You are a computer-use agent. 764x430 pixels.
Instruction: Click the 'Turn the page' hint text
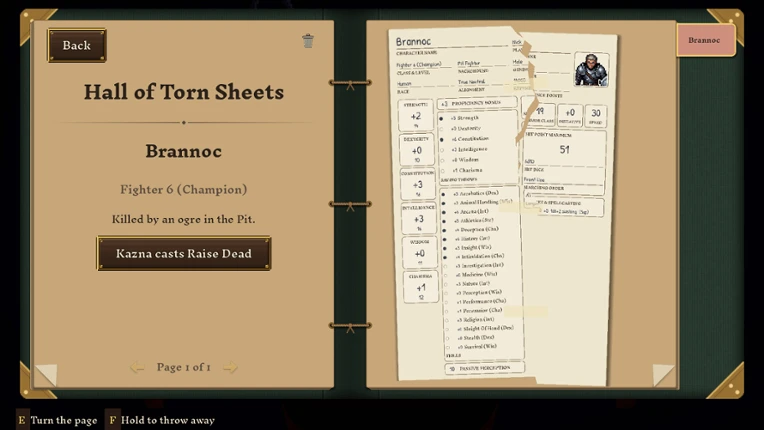click(64, 420)
